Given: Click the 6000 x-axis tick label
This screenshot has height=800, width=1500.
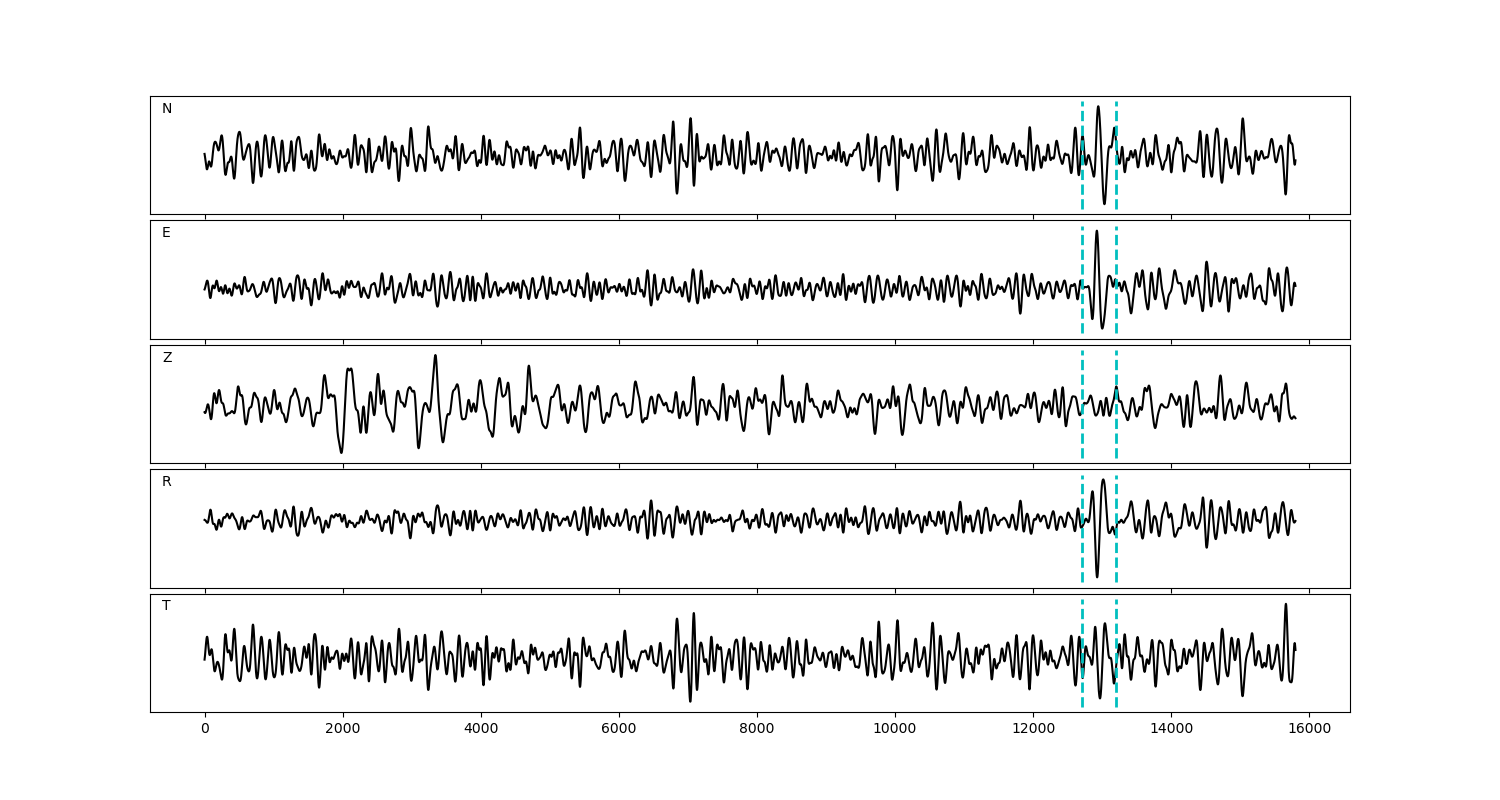Looking at the screenshot, I should 619,729.
